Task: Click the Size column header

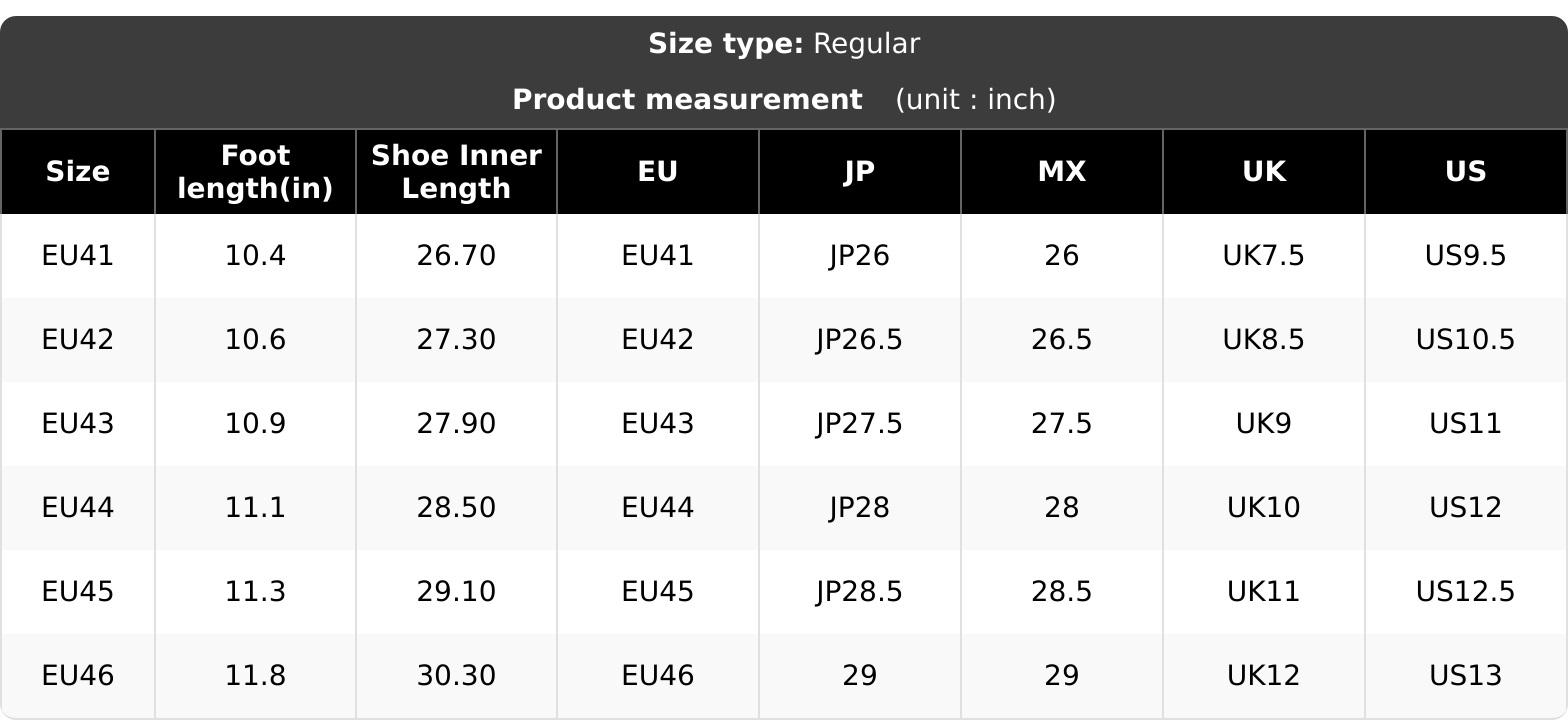Action: (78, 172)
